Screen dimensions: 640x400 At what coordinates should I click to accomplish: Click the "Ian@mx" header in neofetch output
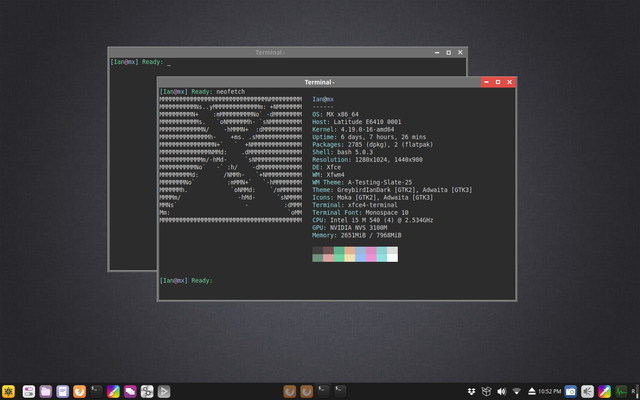click(x=323, y=99)
